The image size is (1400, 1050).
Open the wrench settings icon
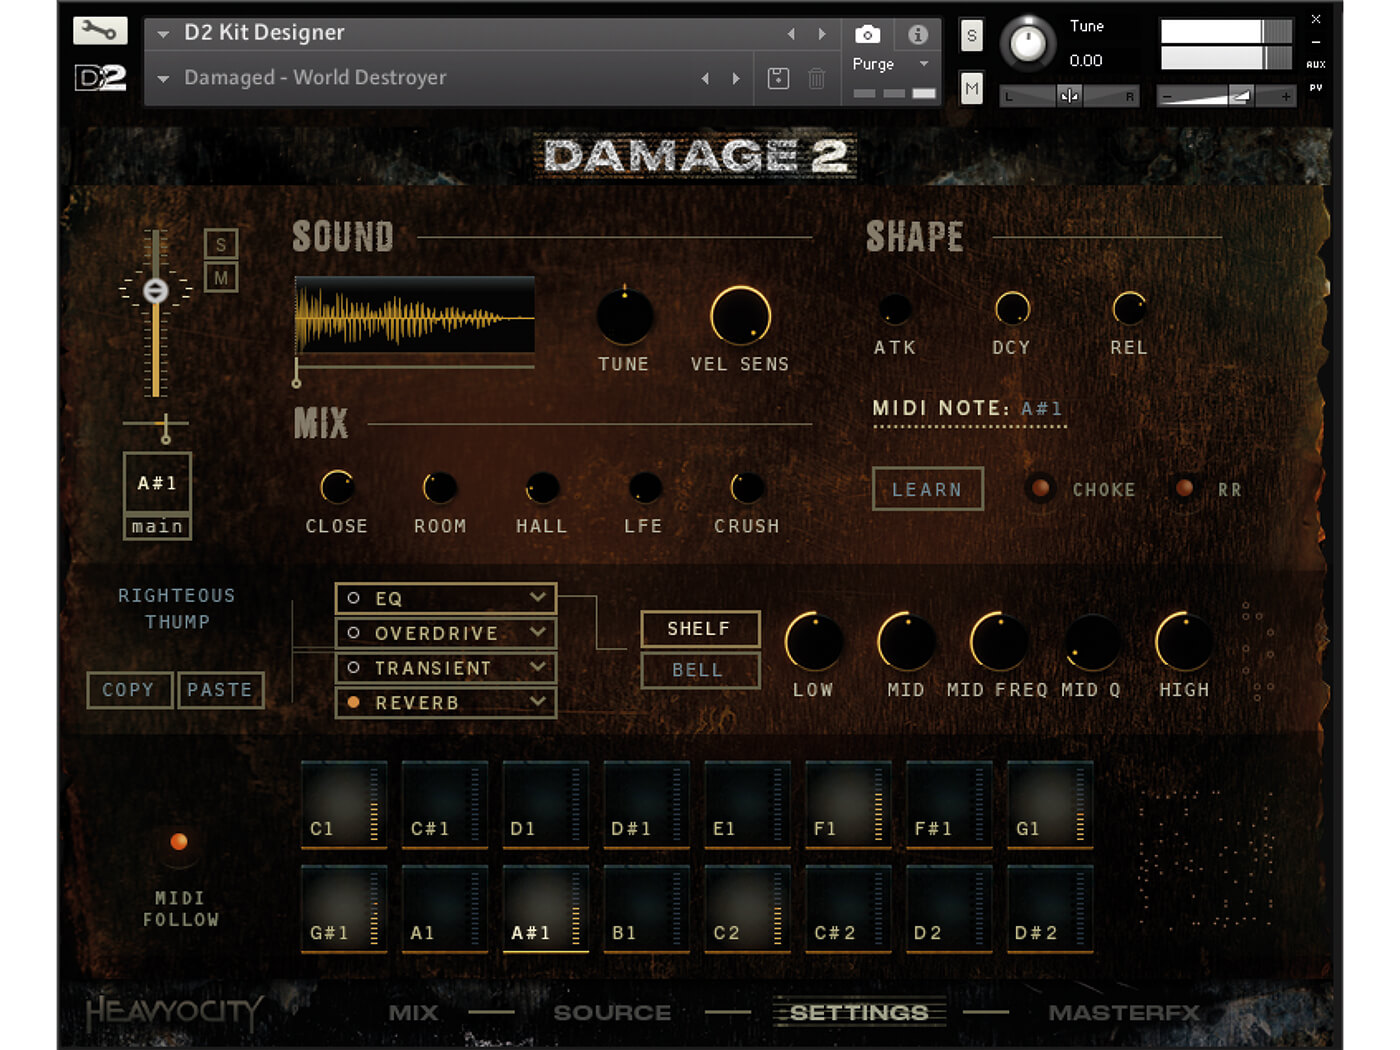click(100, 31)
